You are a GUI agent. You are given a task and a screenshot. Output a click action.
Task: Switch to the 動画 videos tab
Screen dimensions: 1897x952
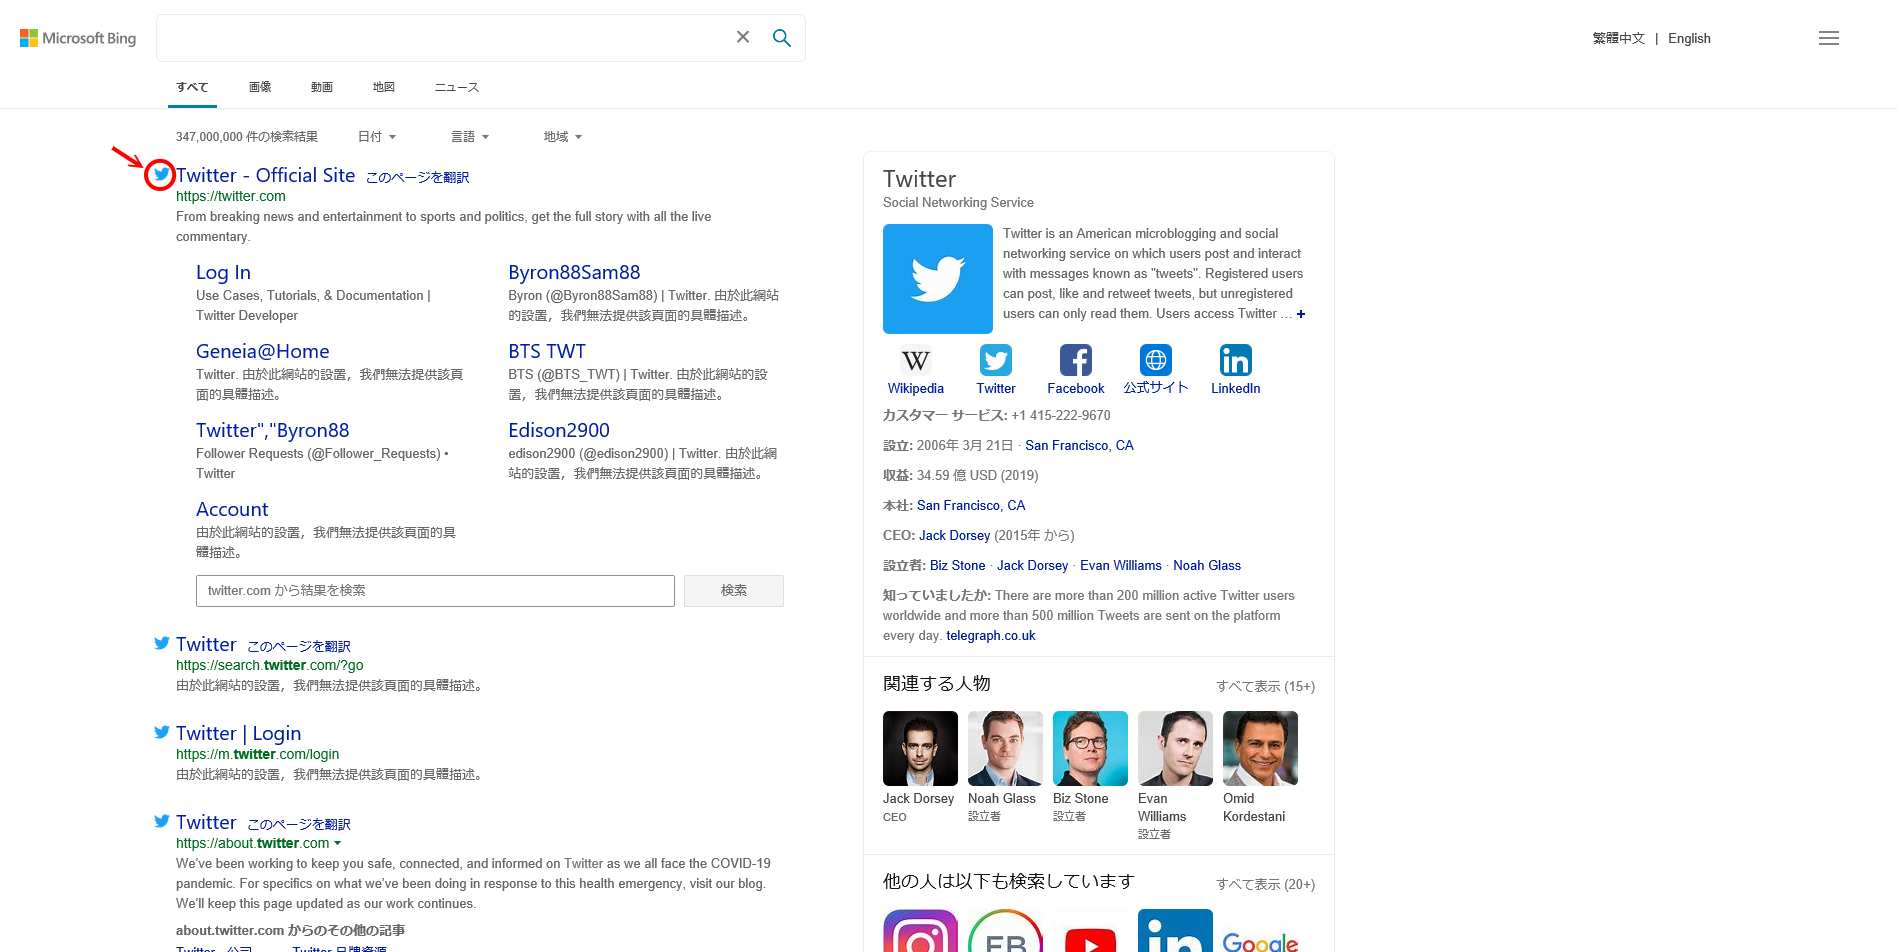[322, 87]
